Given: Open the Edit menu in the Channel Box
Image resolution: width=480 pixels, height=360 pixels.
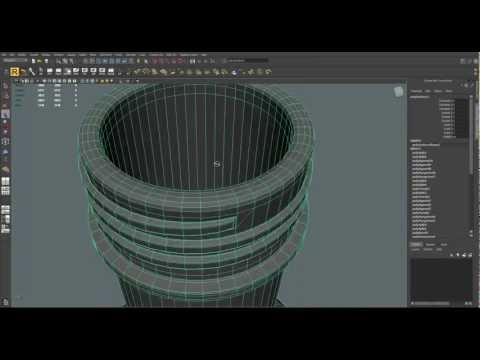Looking at the screenshot, I should [428, 91].
